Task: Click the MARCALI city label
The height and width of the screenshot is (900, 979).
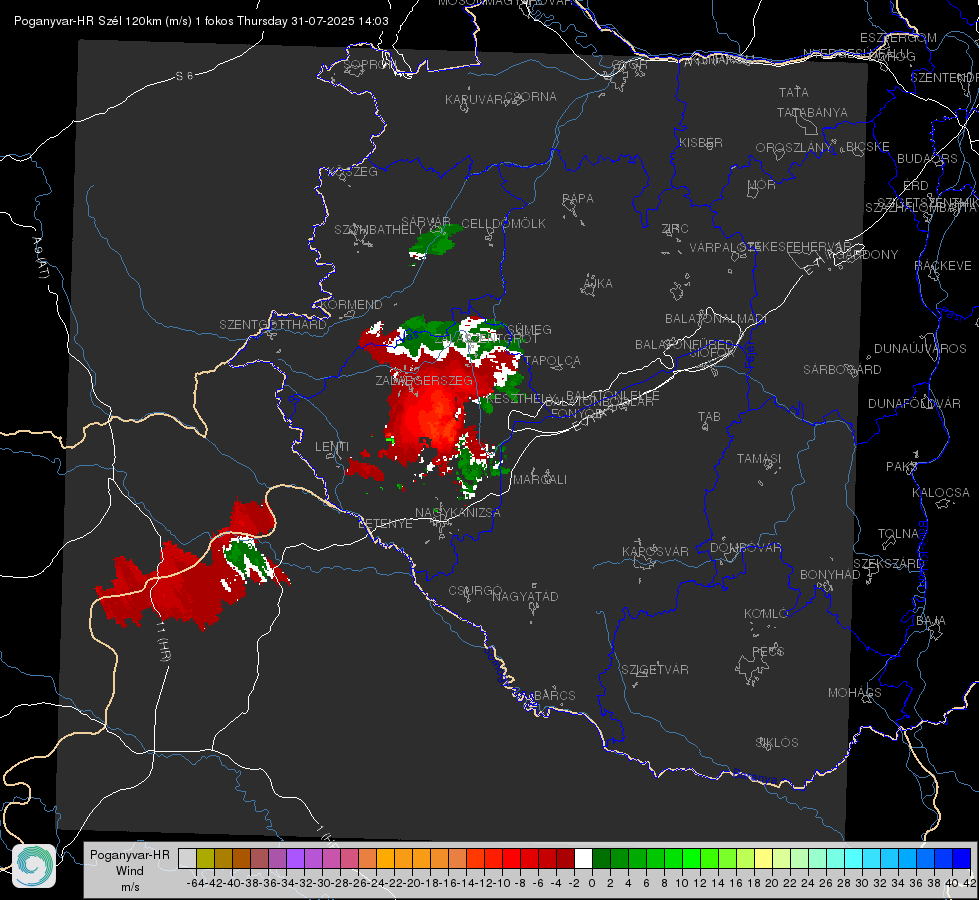Action: point(539,479)
